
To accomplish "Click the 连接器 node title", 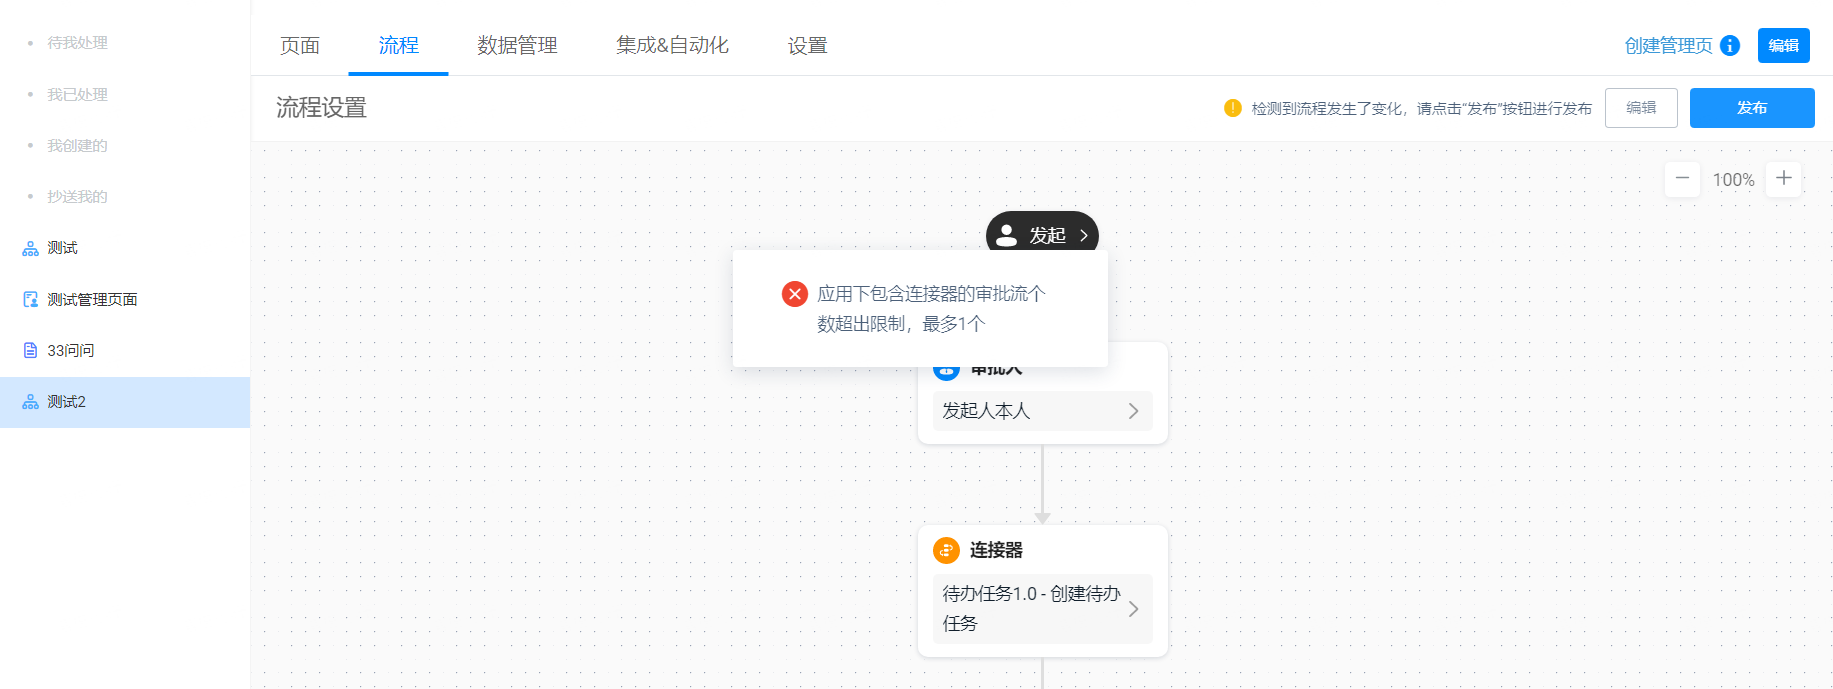I will (996, 550).
